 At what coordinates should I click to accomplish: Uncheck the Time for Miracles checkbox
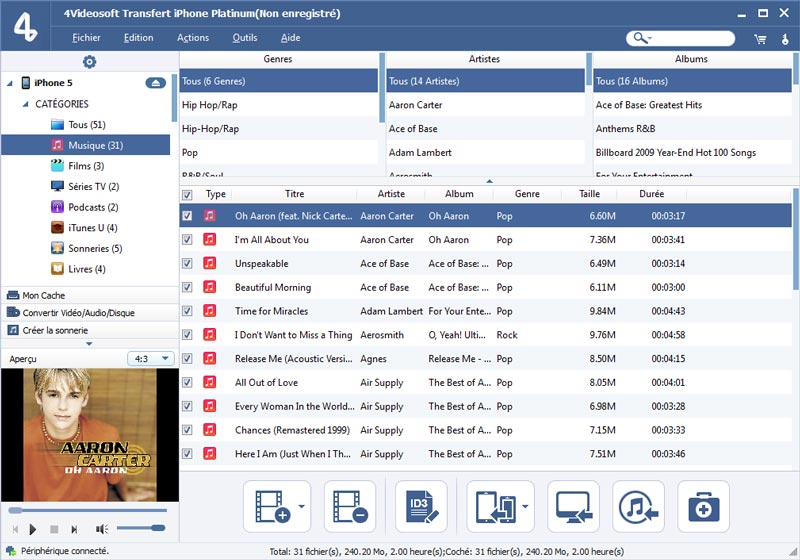(187, 311)
